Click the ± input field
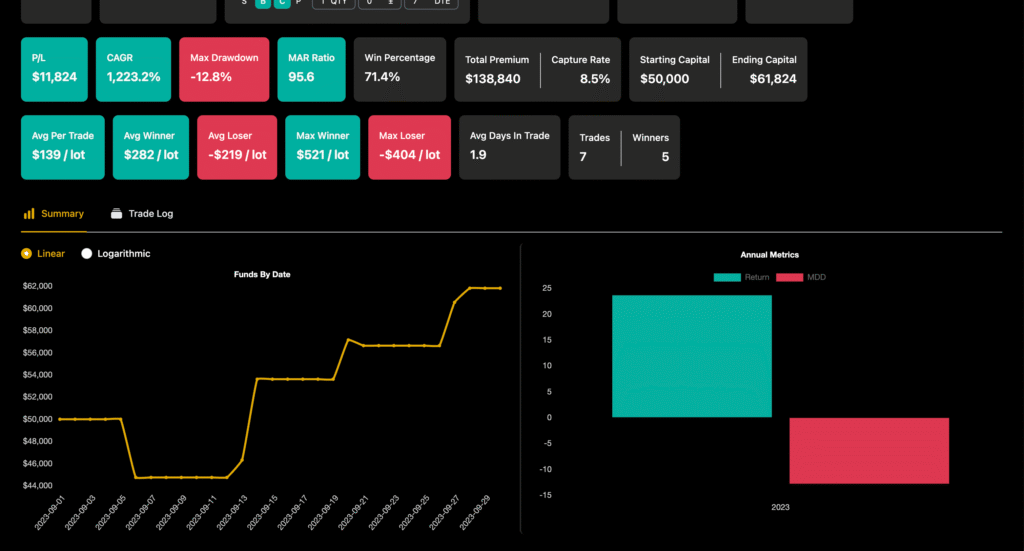The height and width of the screenshot is (551, 1024). [x=380, y=3]
